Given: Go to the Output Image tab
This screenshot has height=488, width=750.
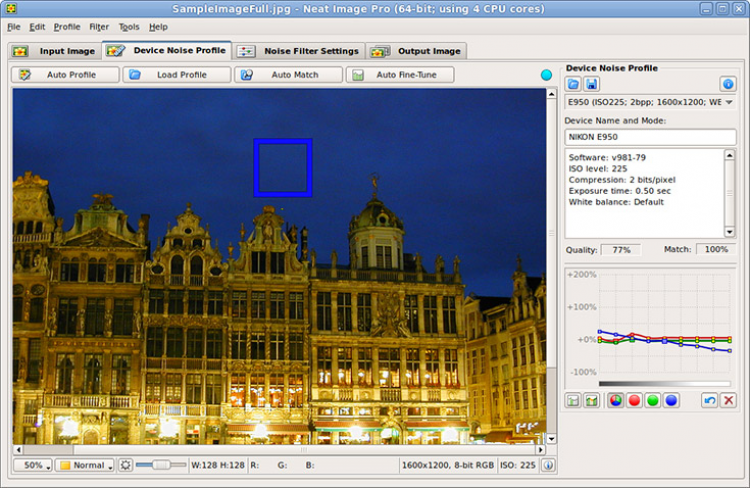Looking at the screenshot, I should pos(416,51).
